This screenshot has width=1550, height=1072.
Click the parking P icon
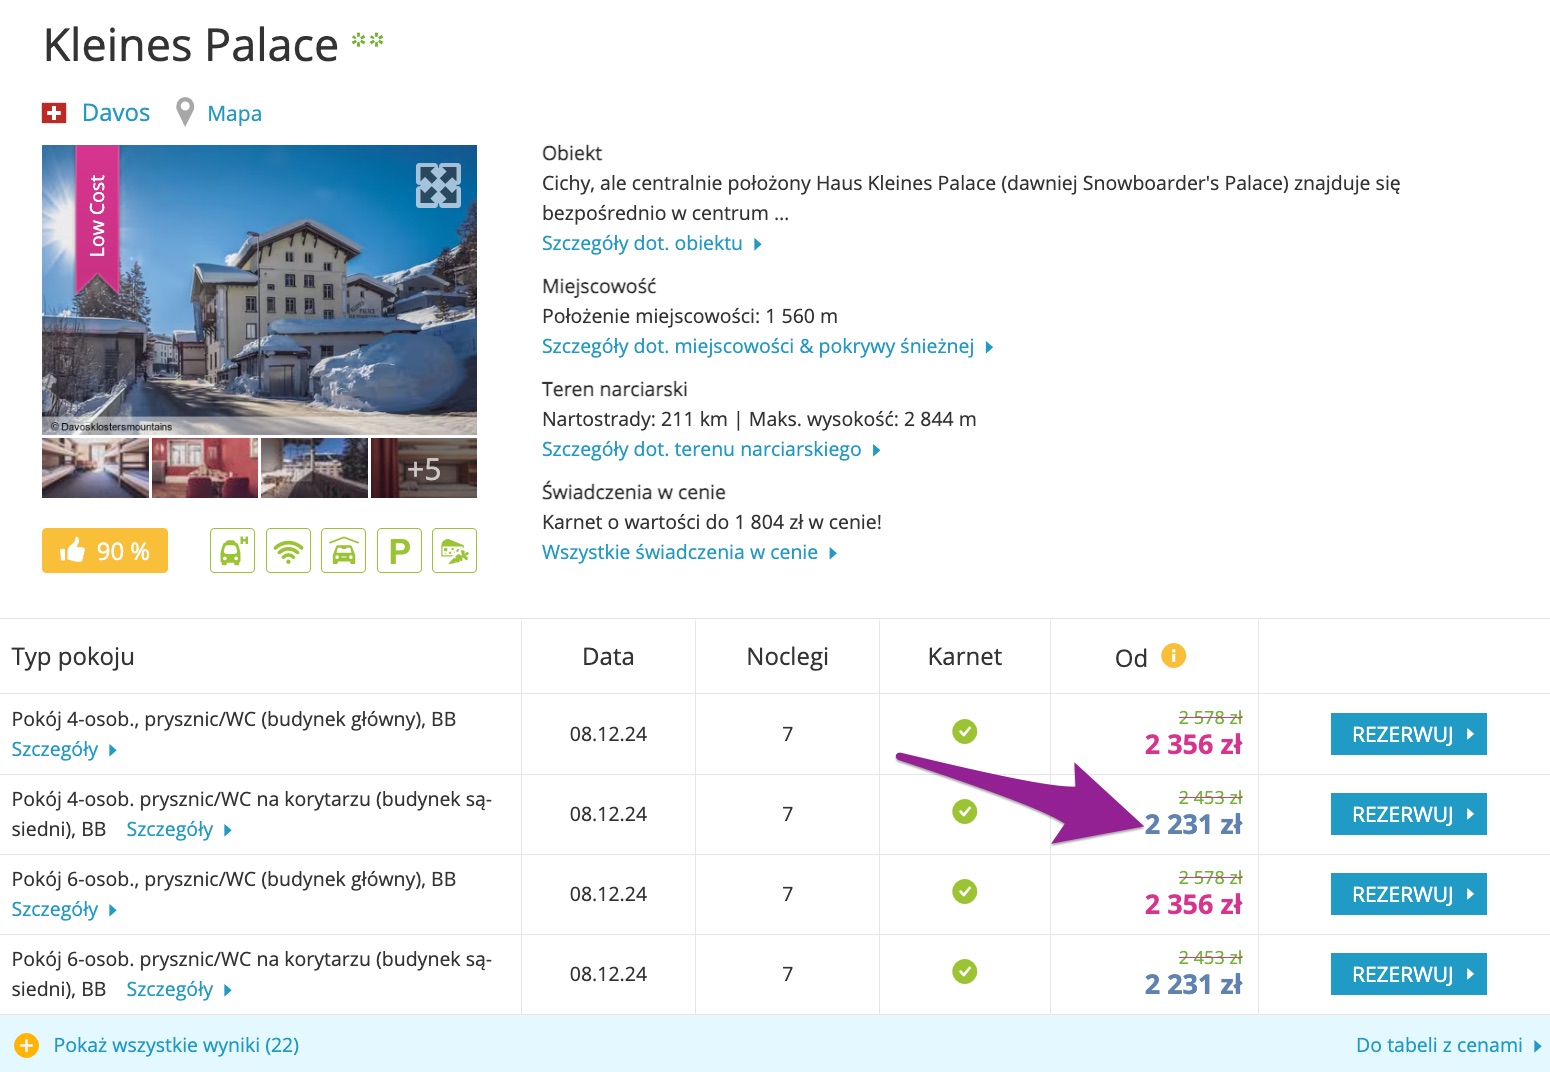point(399,551)
